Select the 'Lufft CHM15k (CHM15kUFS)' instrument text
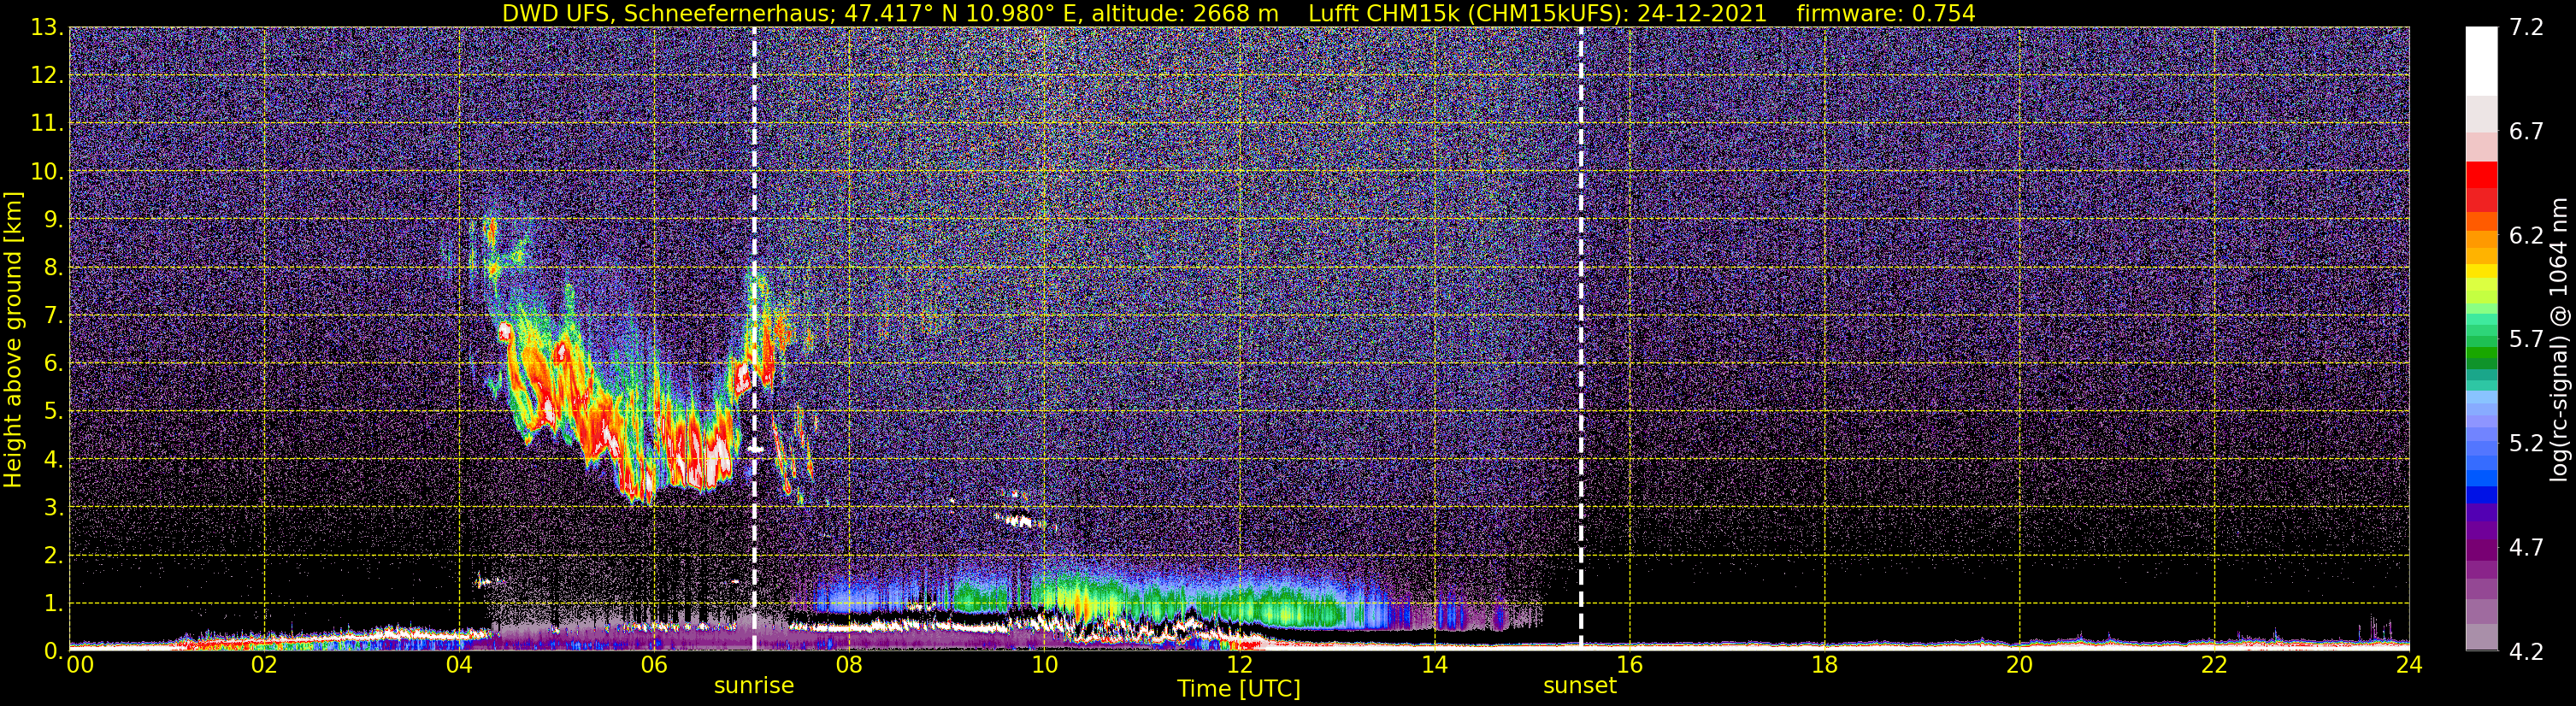The image size is (2576, 706). (x=1467, y=13)
